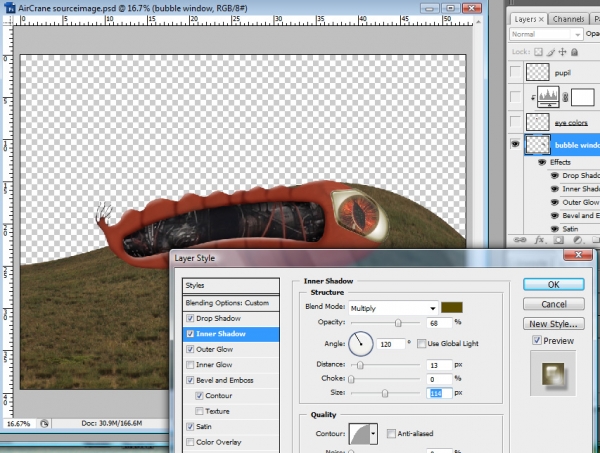Viewport: 600px width, 453px height.
Task: Open the contour picker dropdown arrow
Action: (x=373, y=434)
